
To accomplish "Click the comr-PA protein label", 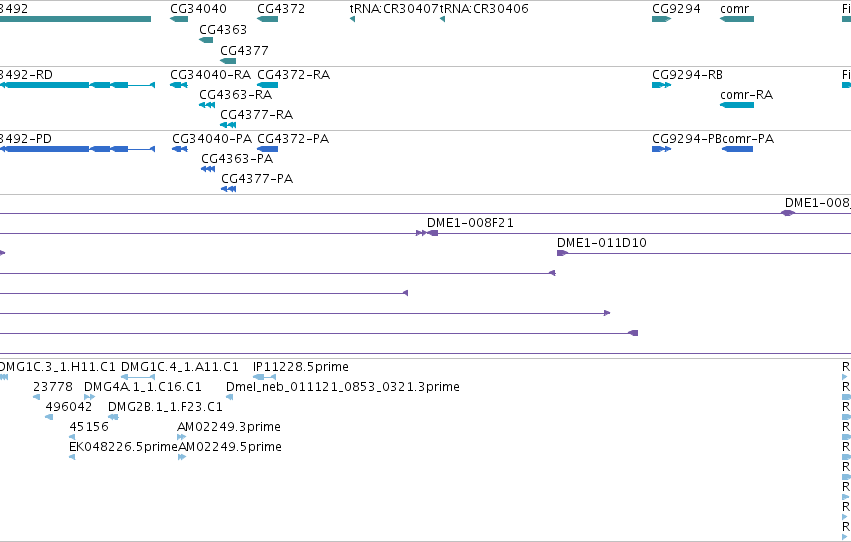I will pos(748,138).
